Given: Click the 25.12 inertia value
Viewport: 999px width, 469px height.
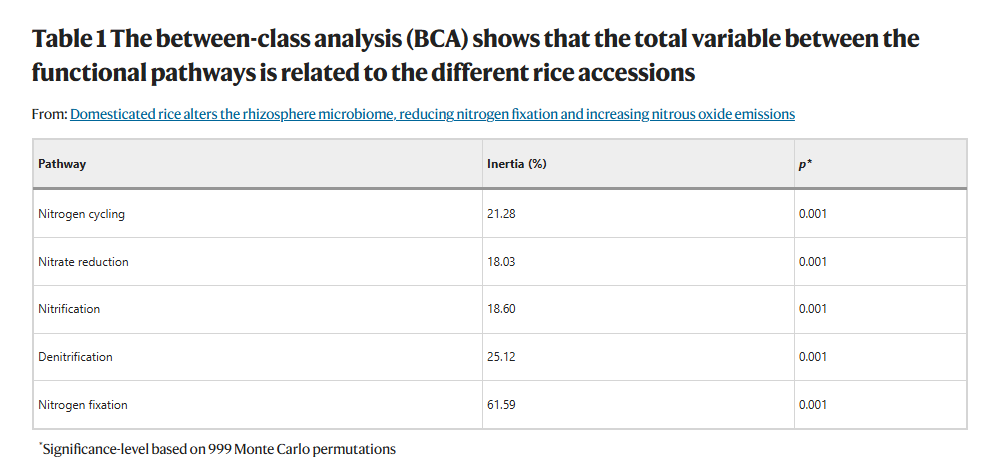Looking at the screenshot, I should click(501, 357).
